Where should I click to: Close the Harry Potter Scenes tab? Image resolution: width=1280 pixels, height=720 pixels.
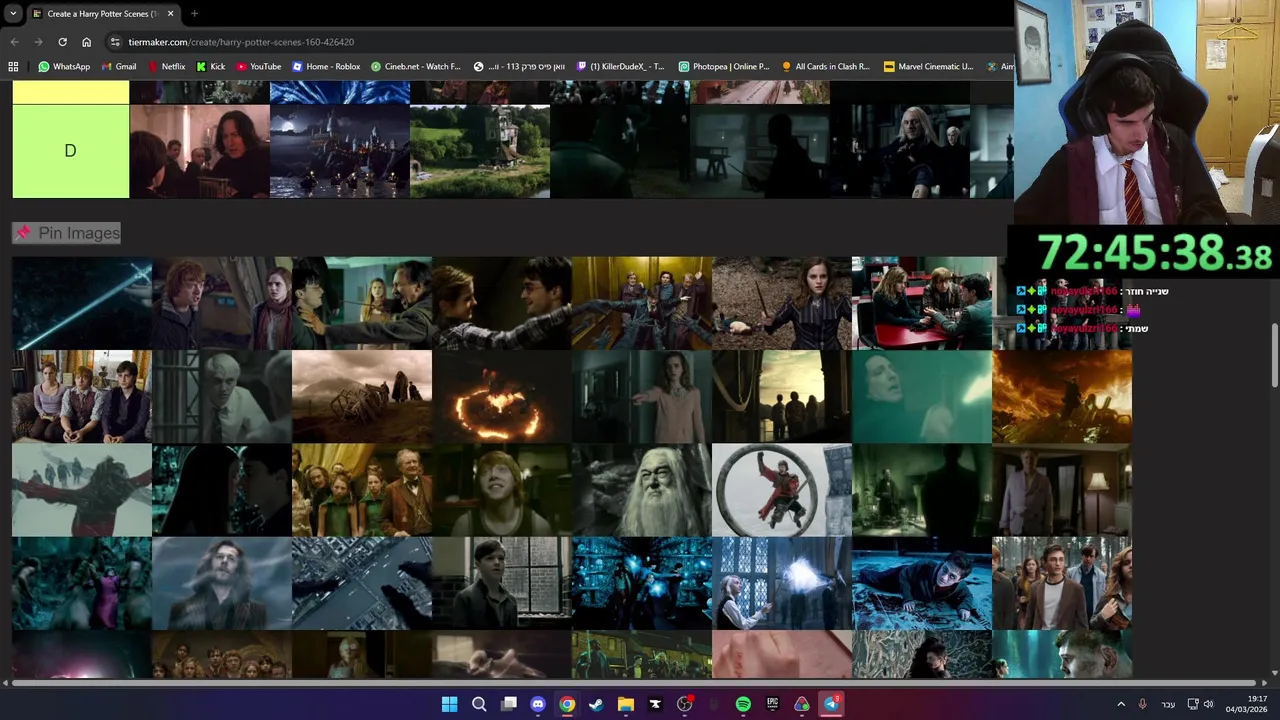tap(170, 14)
